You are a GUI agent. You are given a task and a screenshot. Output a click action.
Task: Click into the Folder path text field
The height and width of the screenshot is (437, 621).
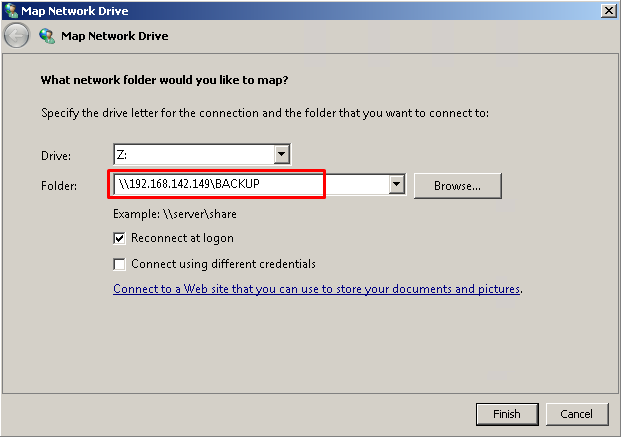pyautogui.click(x=251, y=184)
